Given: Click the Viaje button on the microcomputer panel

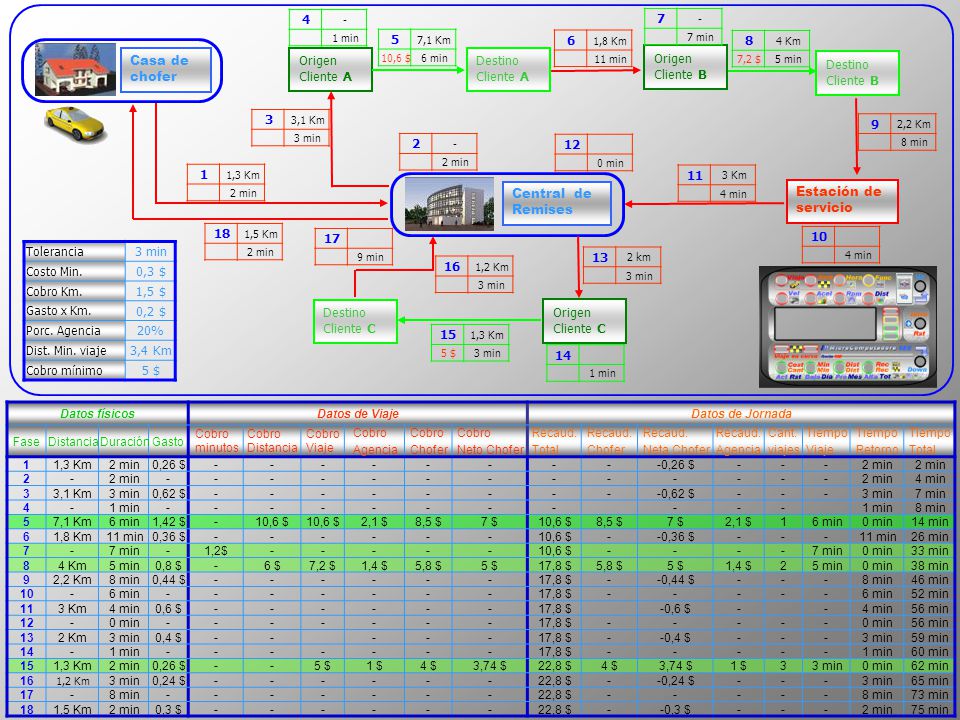Looking at the screenshot, I should point(781,280).
